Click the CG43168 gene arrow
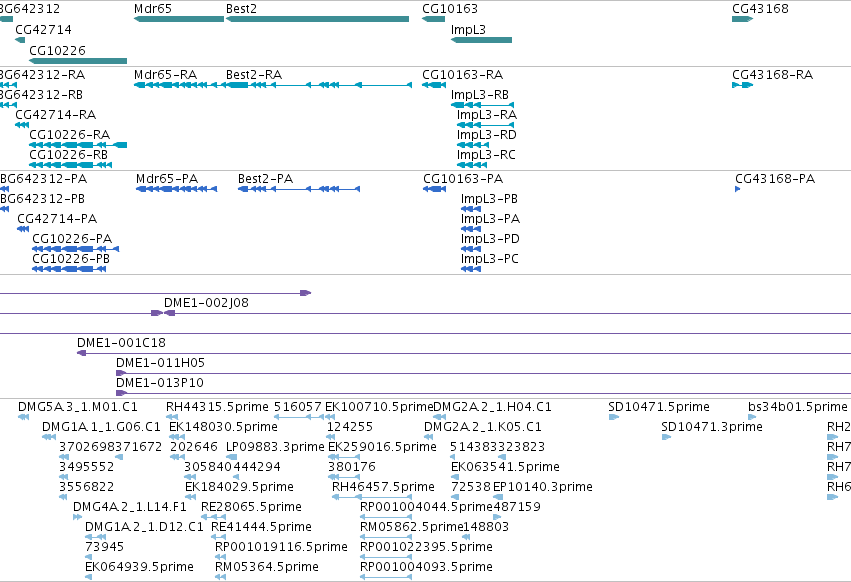Viewport: 851px width, 582px height. (742, 19)
